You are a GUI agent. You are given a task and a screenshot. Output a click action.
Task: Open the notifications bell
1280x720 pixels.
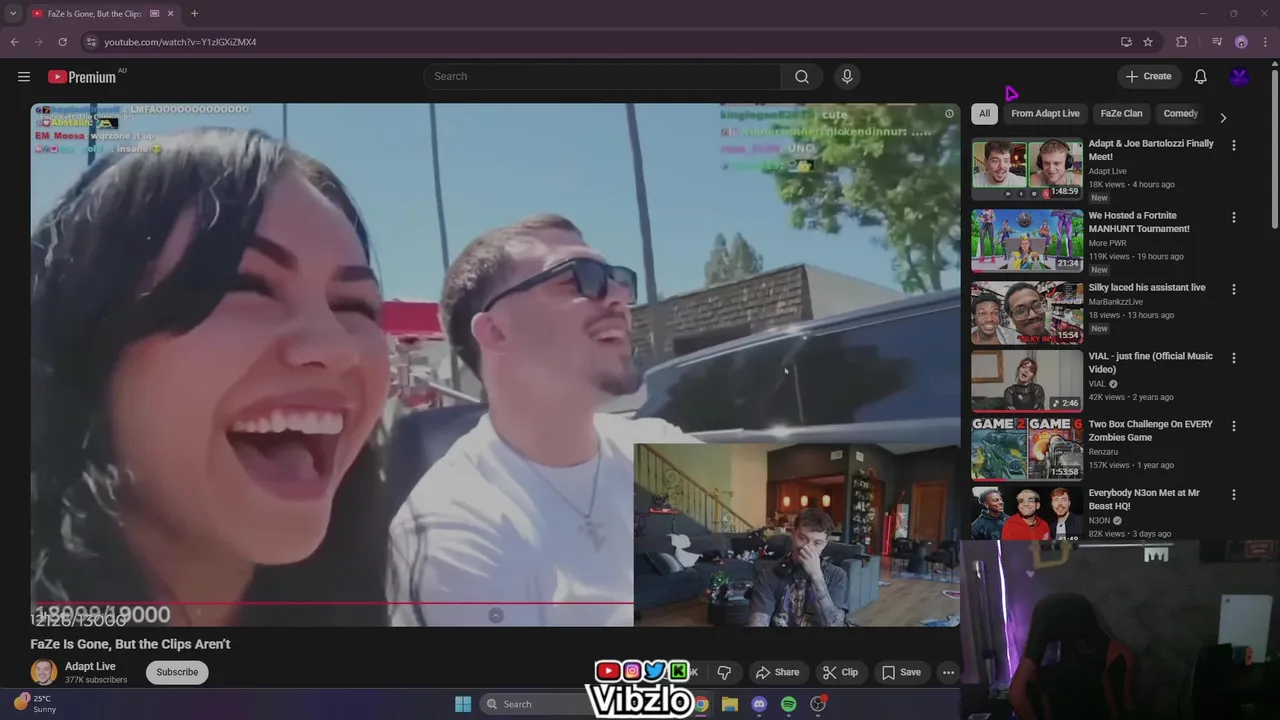(x=1200, y=76)
